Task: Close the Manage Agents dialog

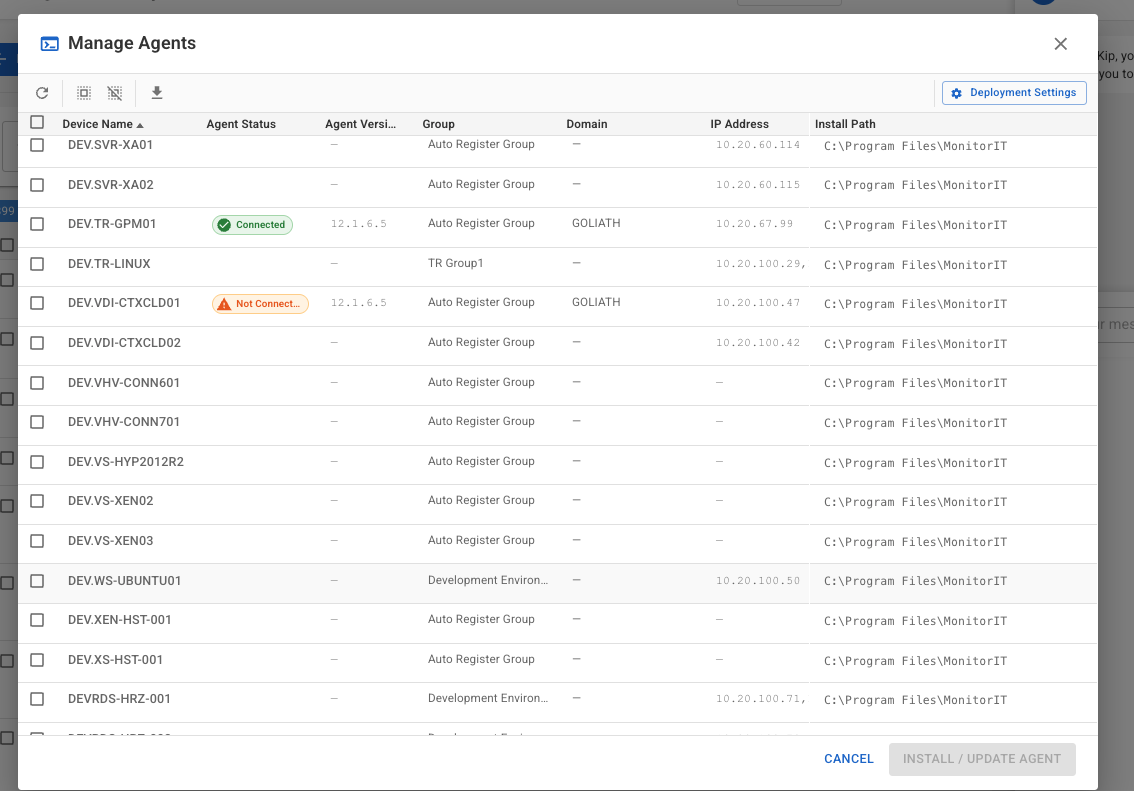Action: pos(1060,44)
